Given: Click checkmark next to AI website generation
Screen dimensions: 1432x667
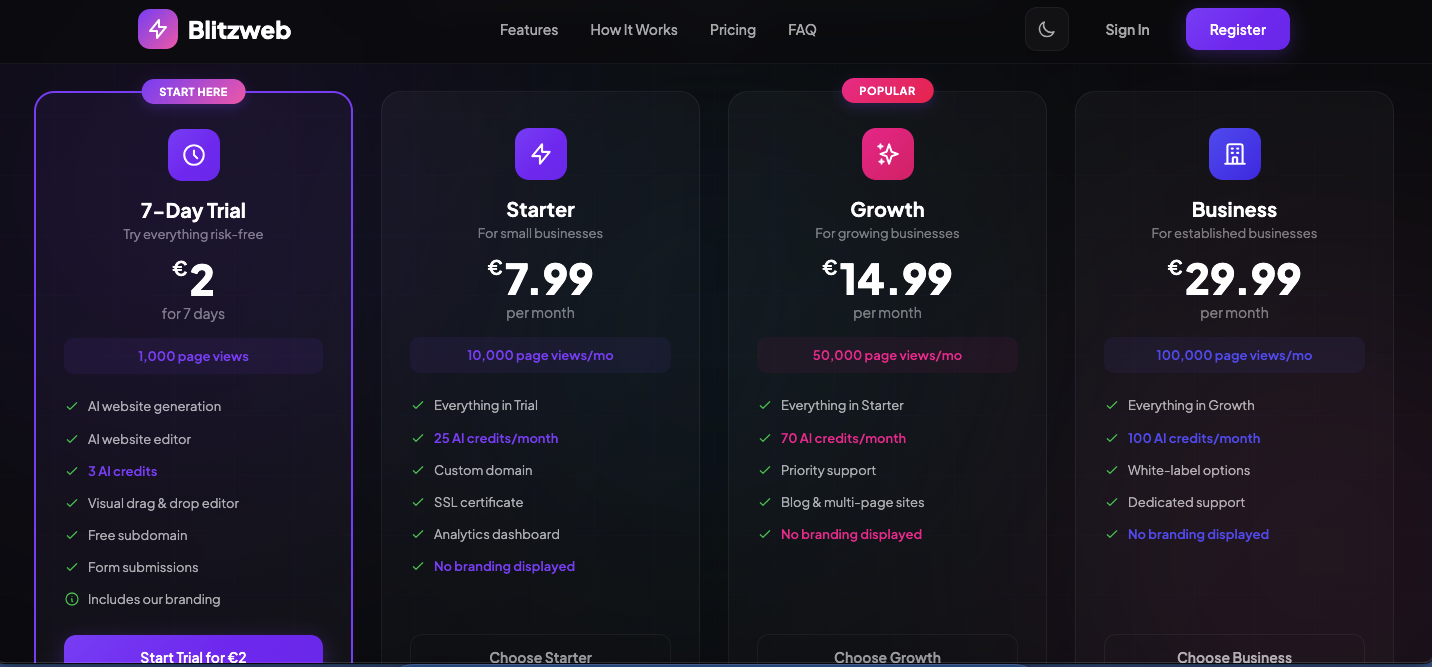Looking at the screenshot, I should [71, 406].
